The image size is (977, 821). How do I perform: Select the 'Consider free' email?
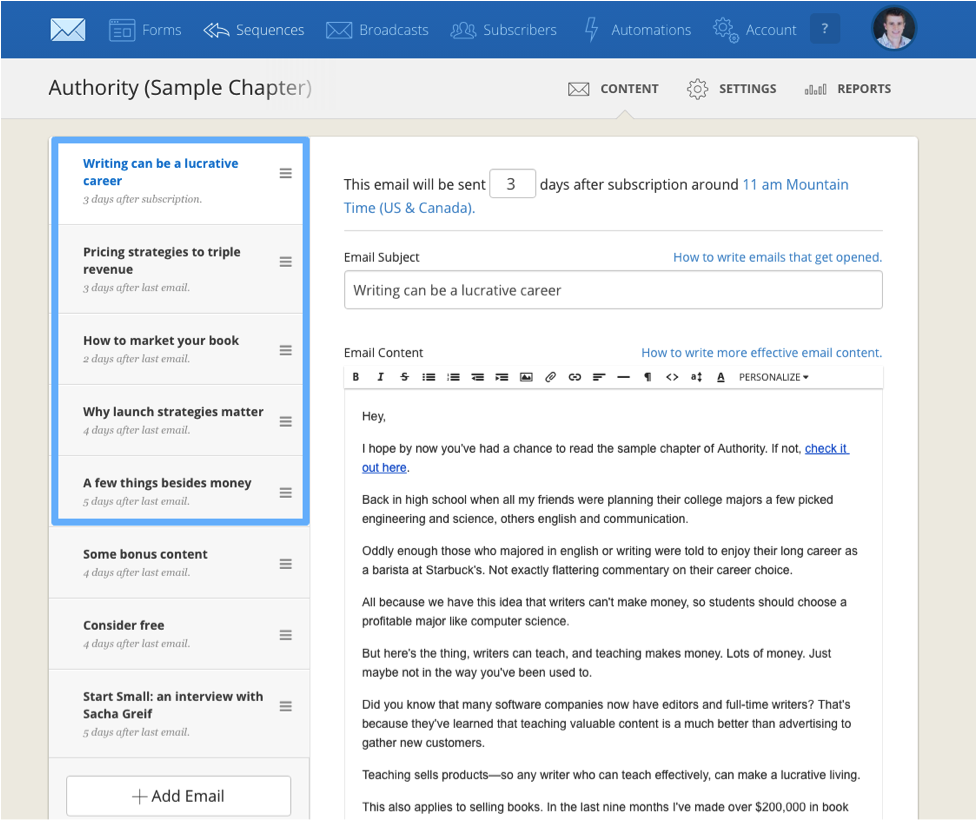pyautogui.click(x=179, y=634)
